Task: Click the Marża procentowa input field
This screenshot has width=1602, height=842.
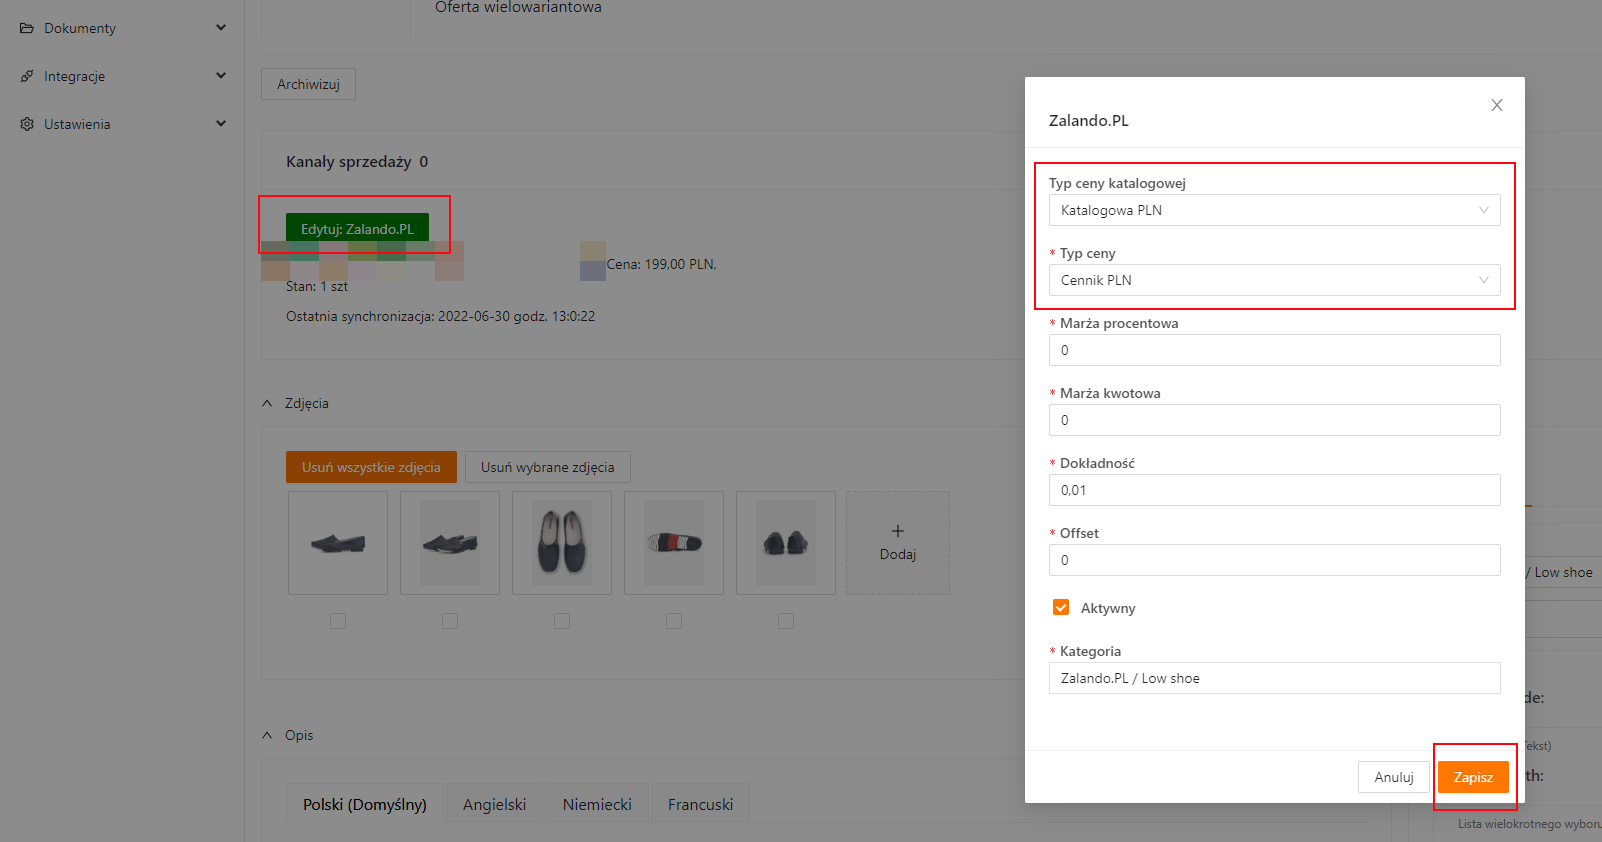Action: (x=1274, y=350)
